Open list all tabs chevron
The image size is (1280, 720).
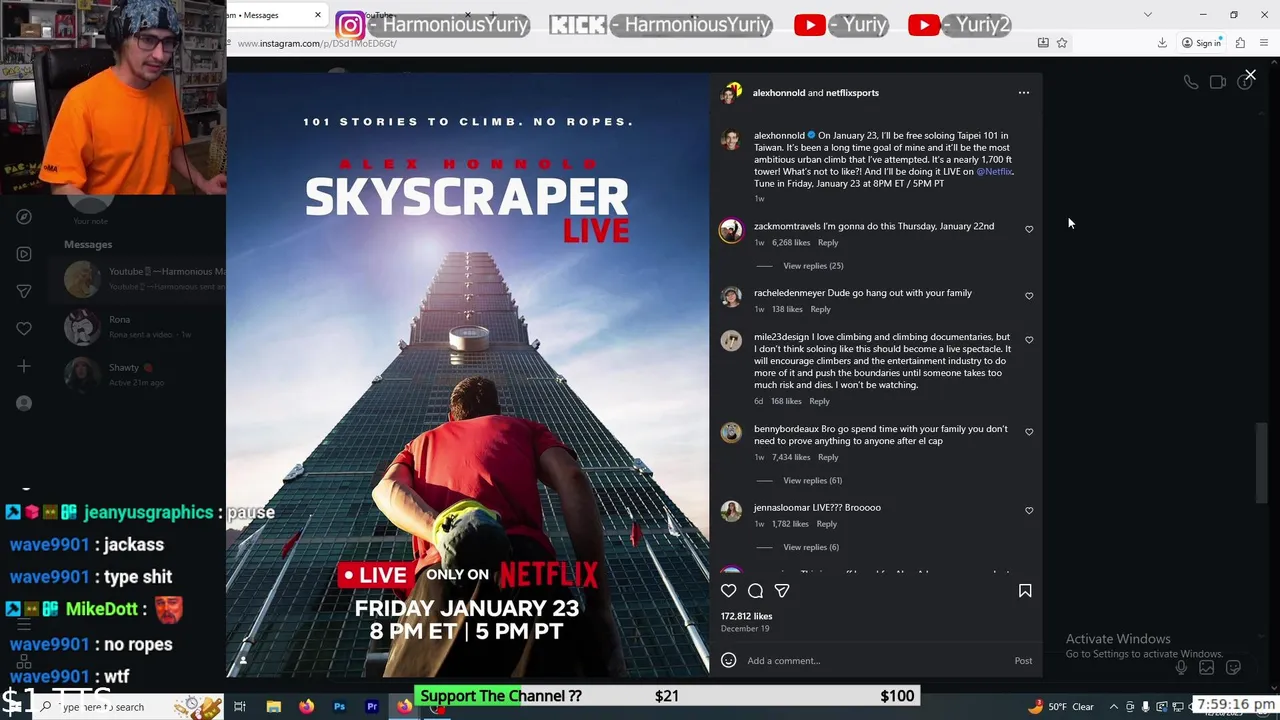[x=1148, y=15]
